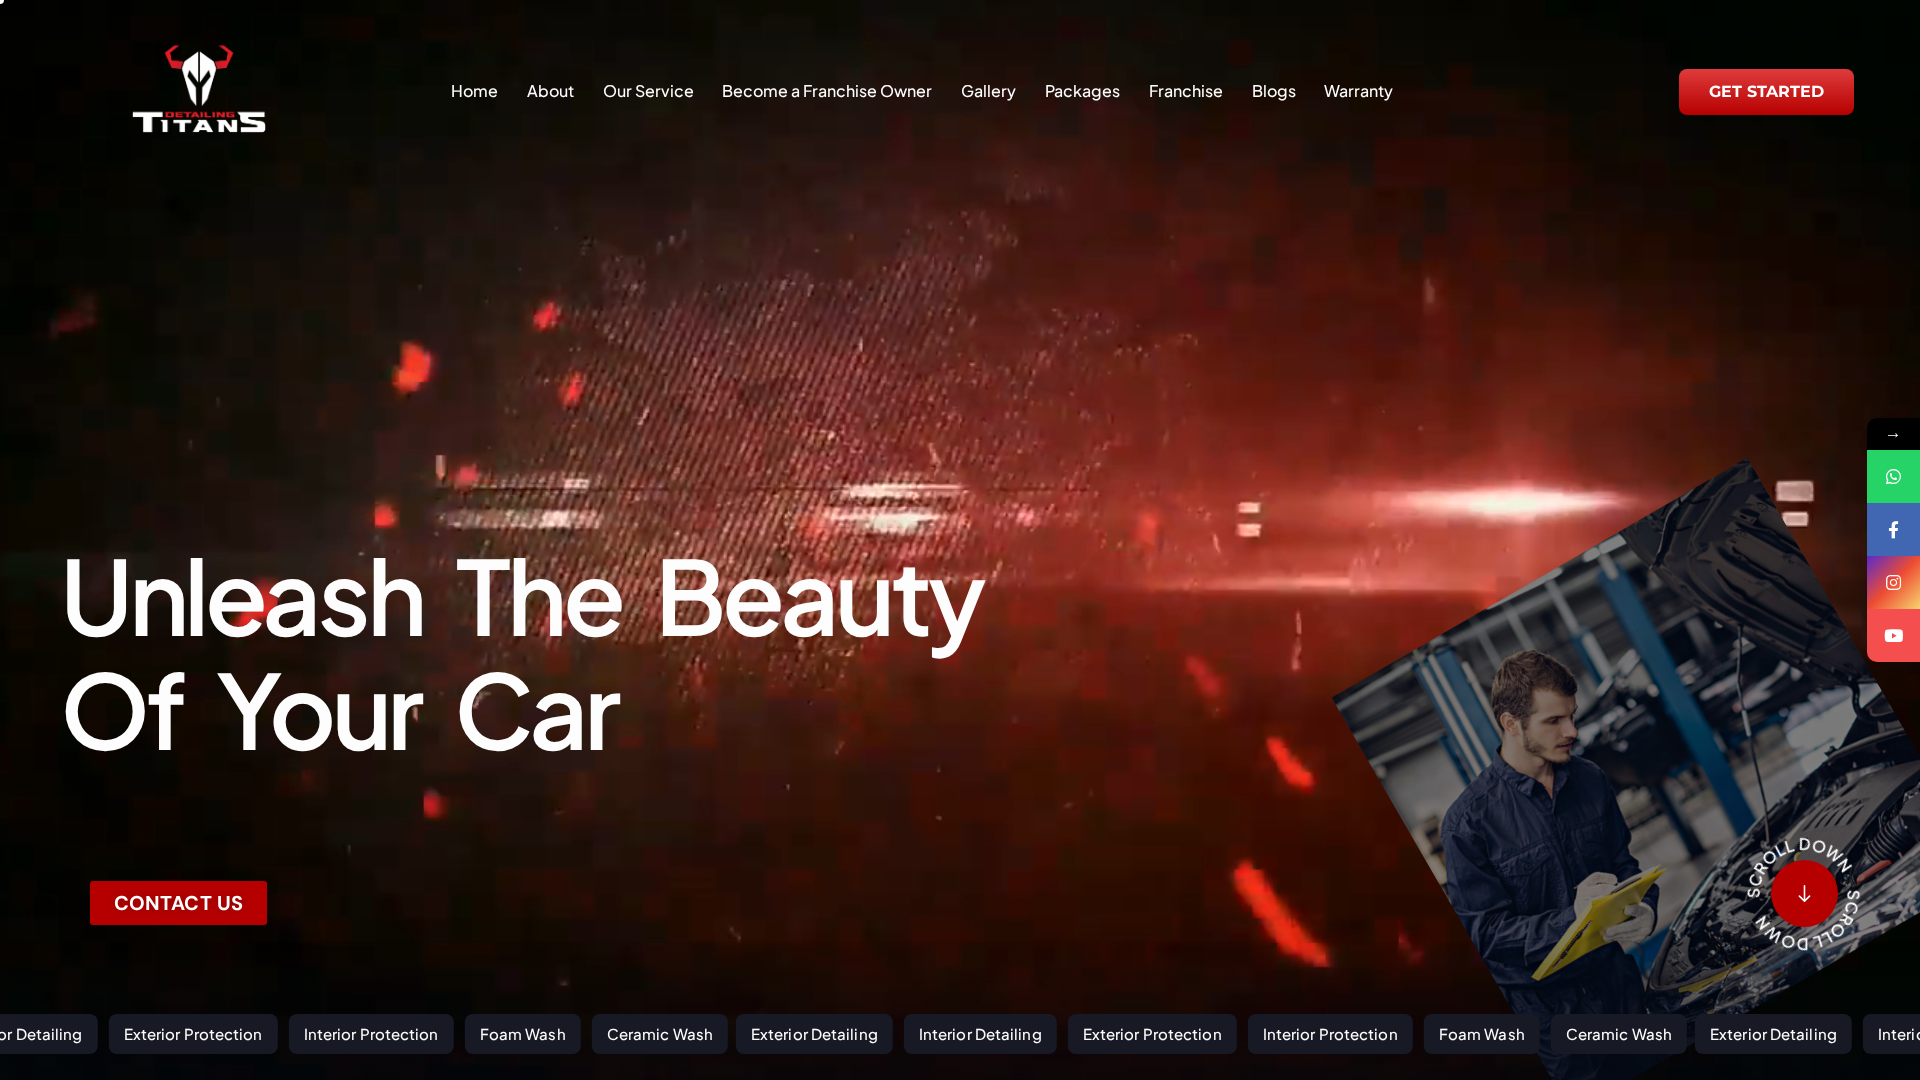
Task: Open the Instagram social icon
Action: coord(1893,583)
